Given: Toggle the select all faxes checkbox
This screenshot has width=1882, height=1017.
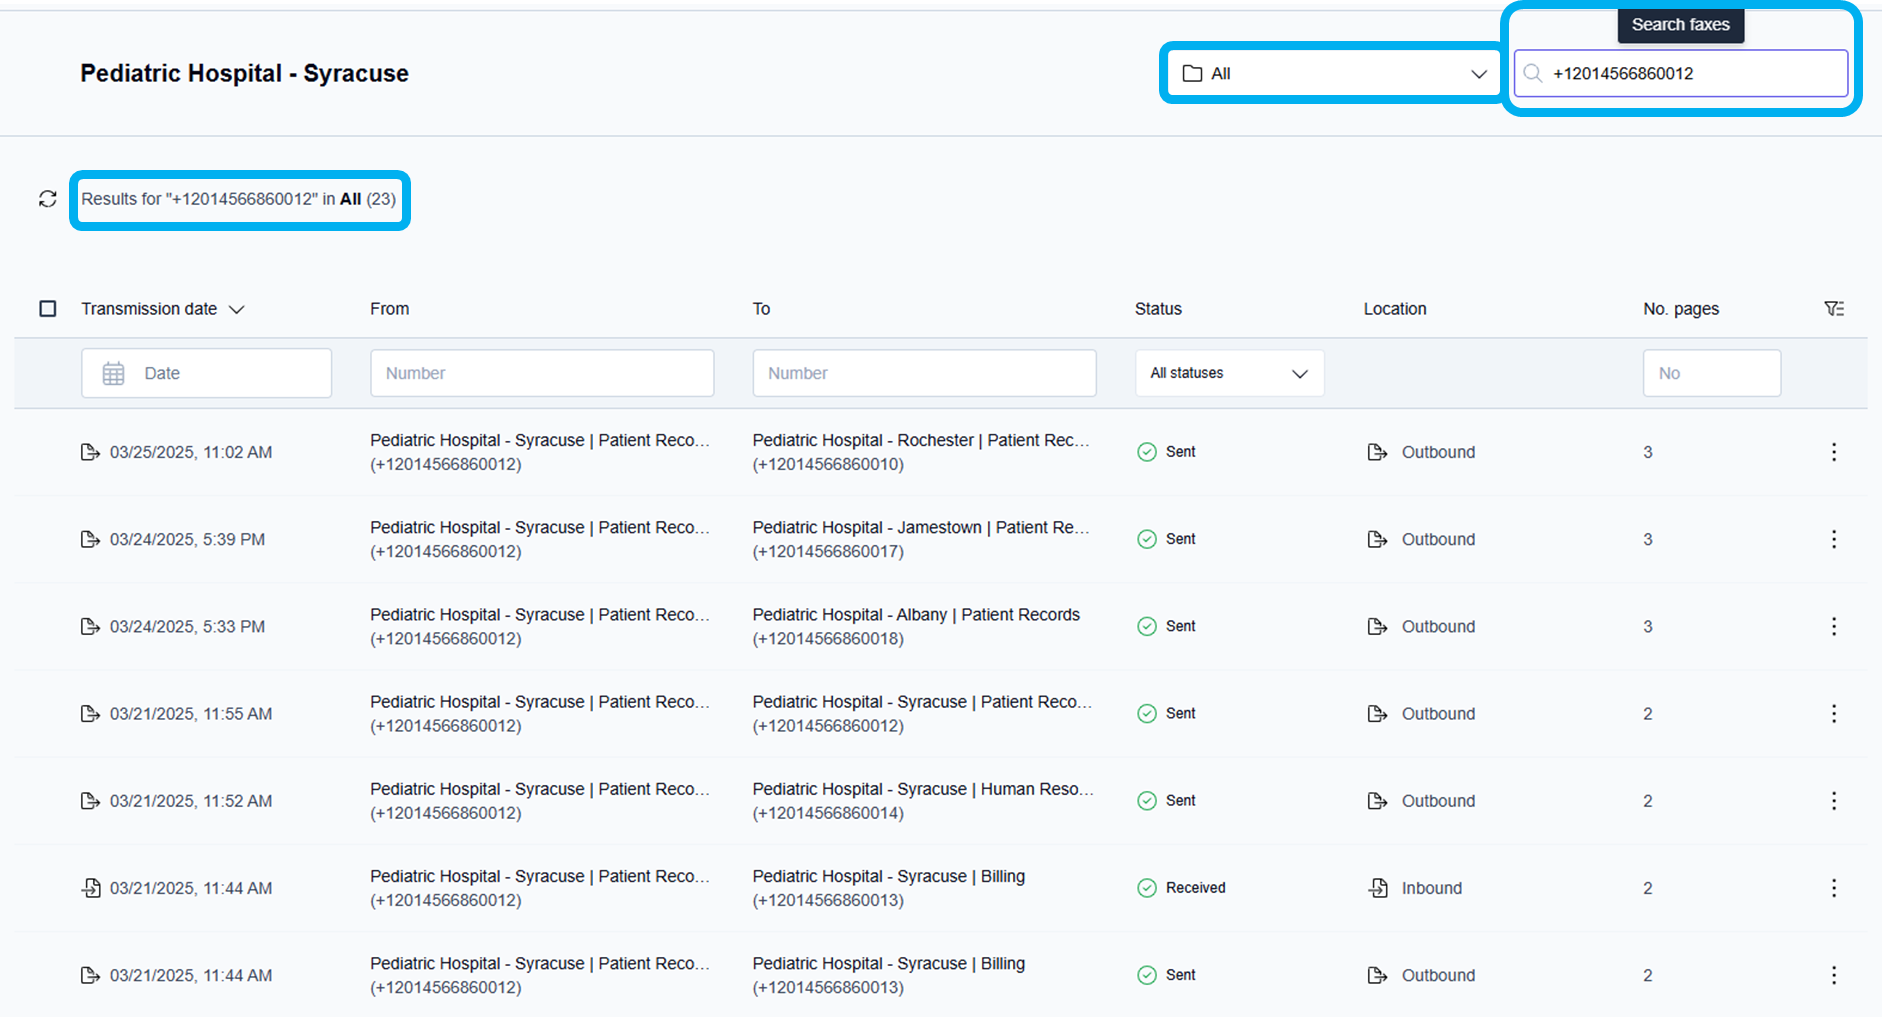Looking at the screenshot, I should click(48, 309).
